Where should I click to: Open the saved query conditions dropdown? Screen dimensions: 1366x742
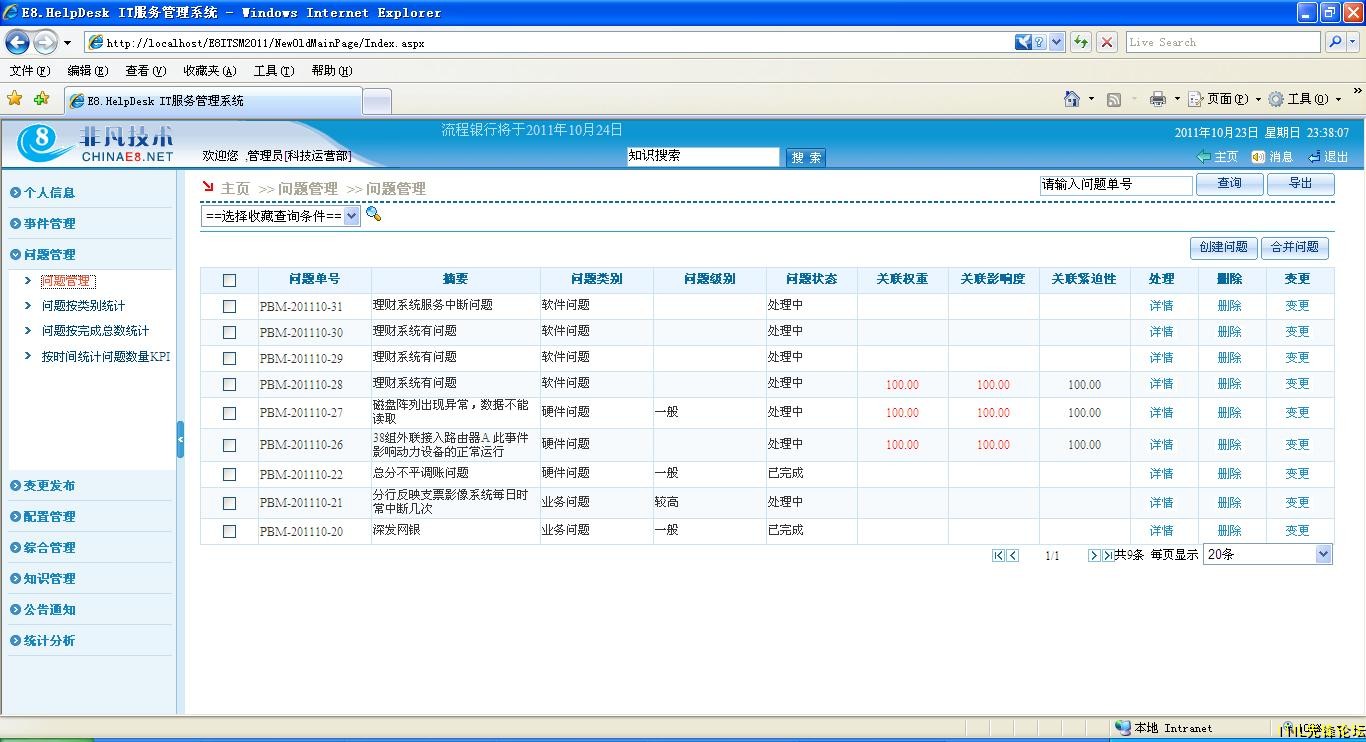[x=281, y=216]
